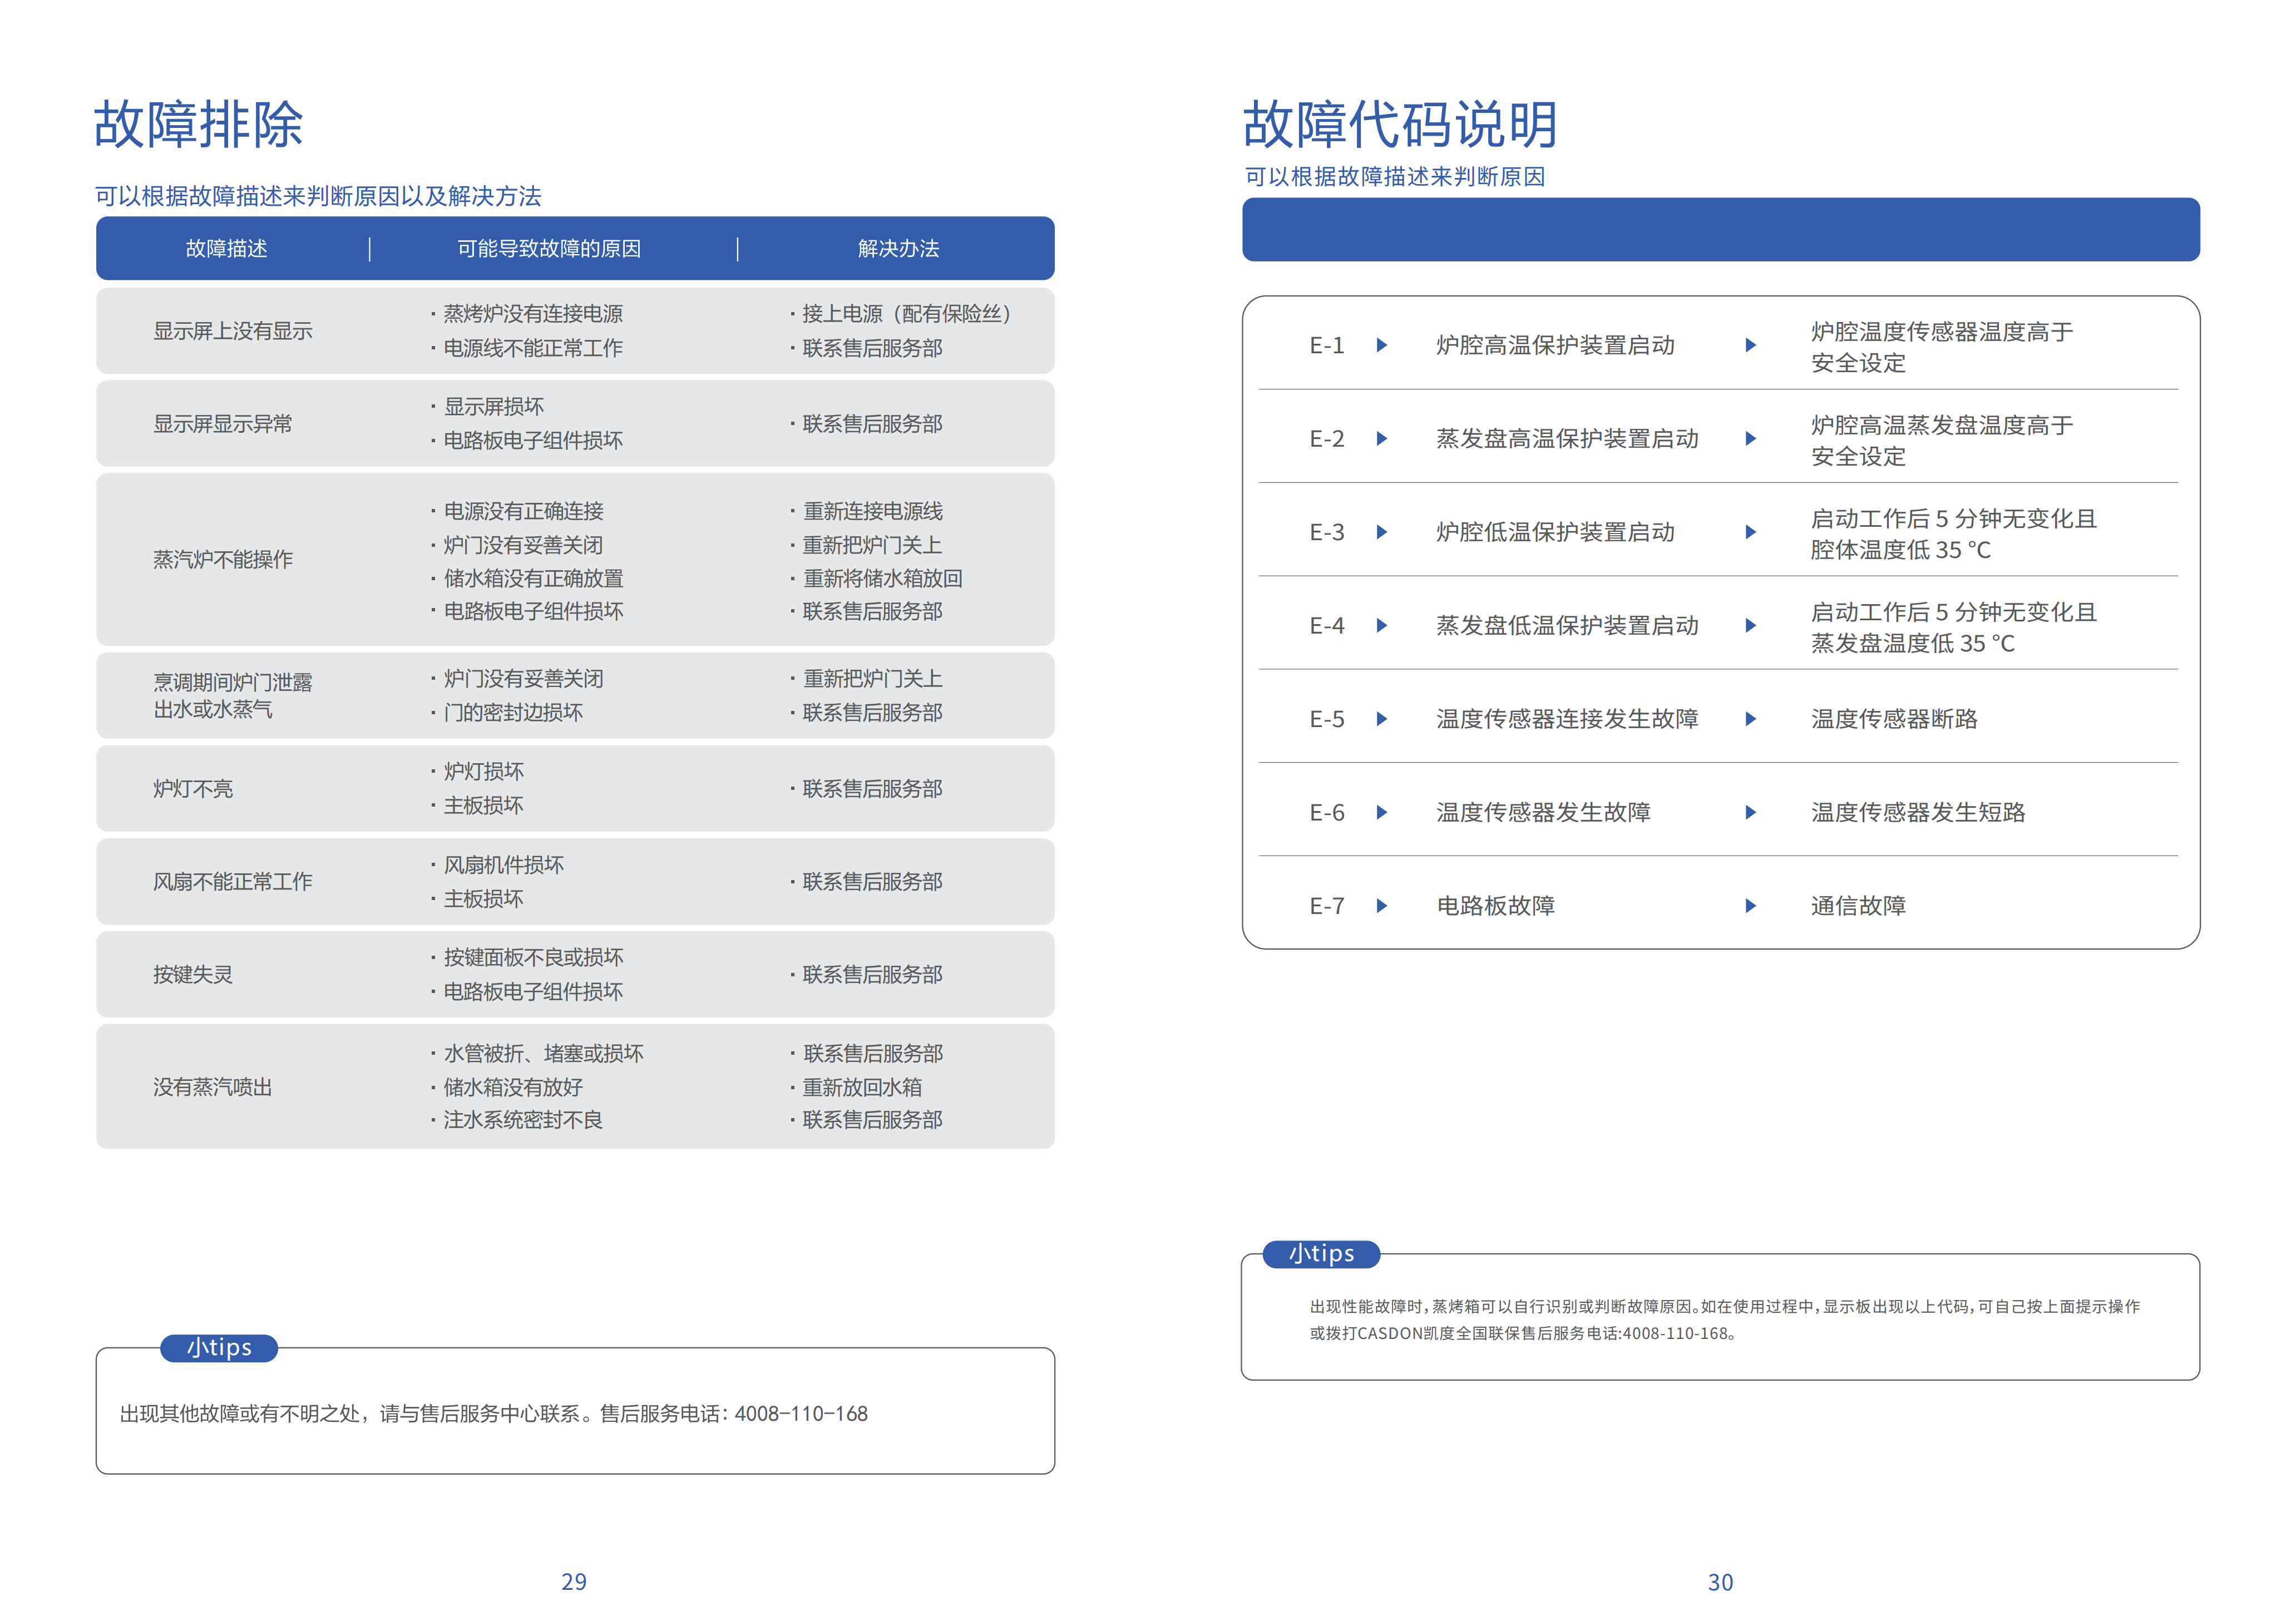Click the arrow icon next to E-7

(1381, 906)
